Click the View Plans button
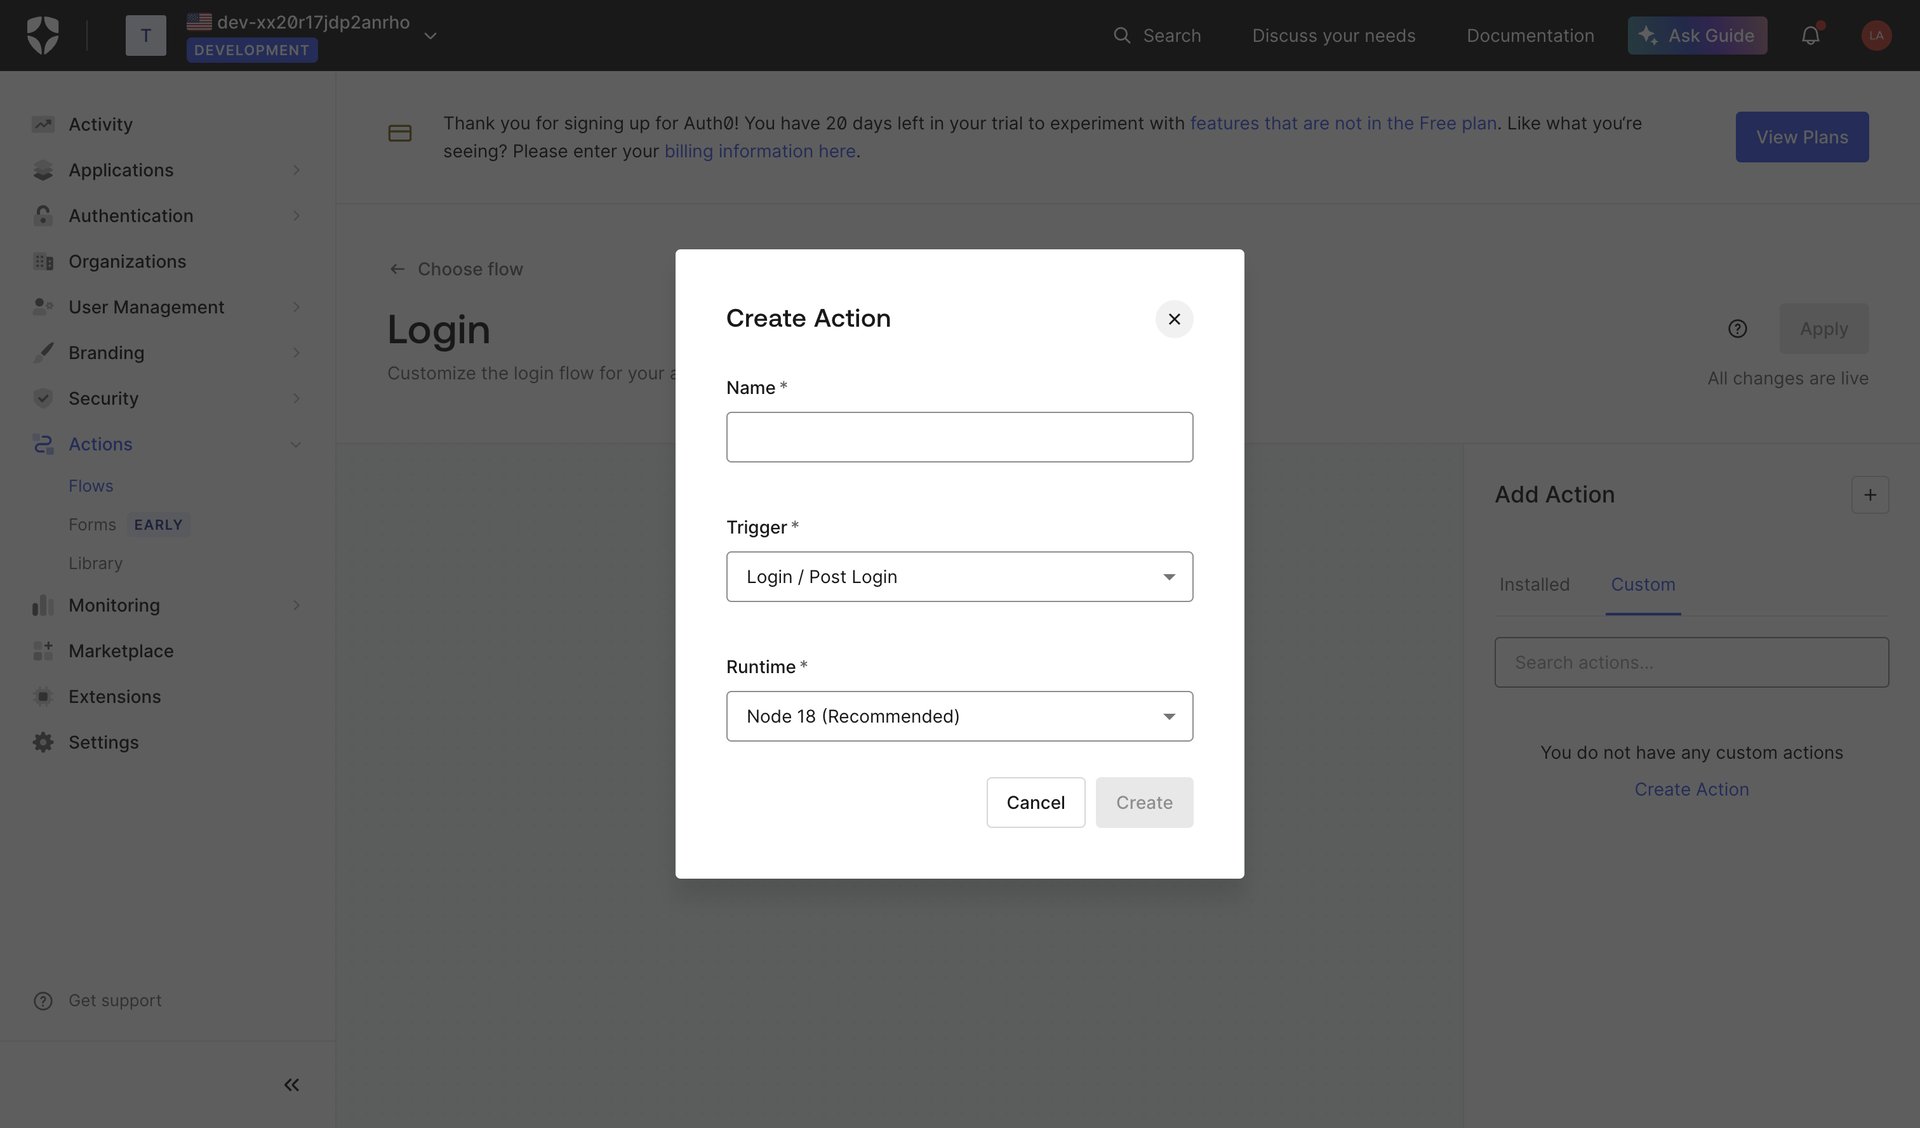 (1801, 137)
